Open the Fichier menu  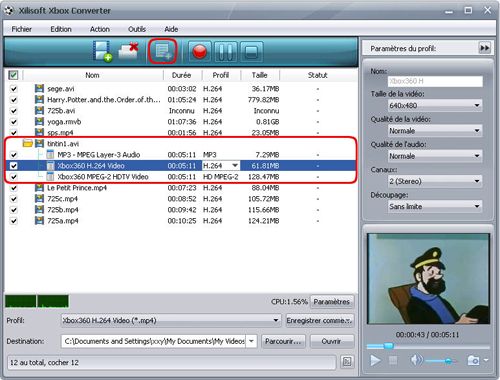[x=22, y=29]
